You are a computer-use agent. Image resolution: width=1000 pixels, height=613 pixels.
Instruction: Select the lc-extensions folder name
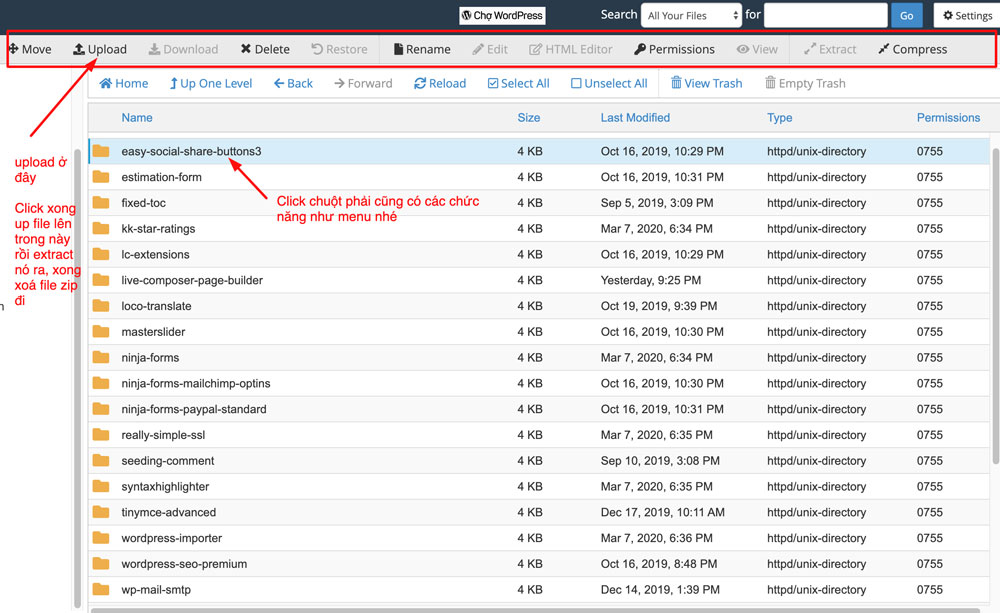point(156,255)
